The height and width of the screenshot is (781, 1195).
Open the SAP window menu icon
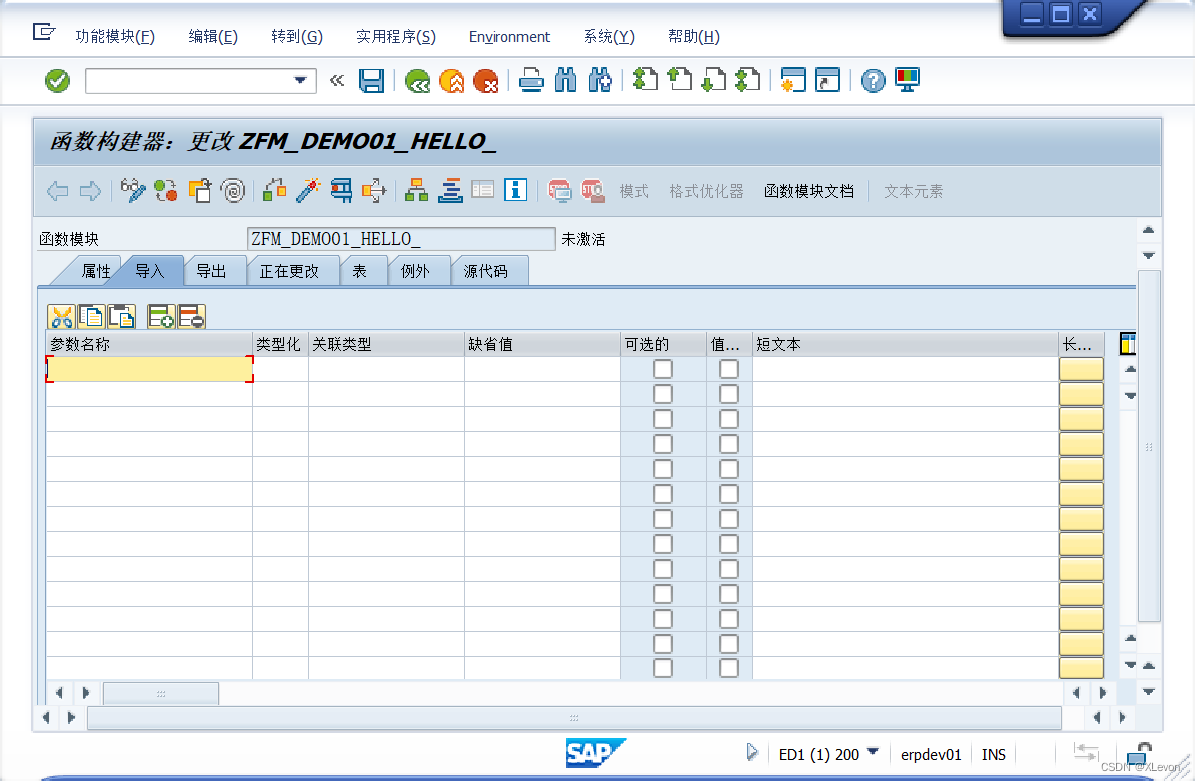(43, 32)
